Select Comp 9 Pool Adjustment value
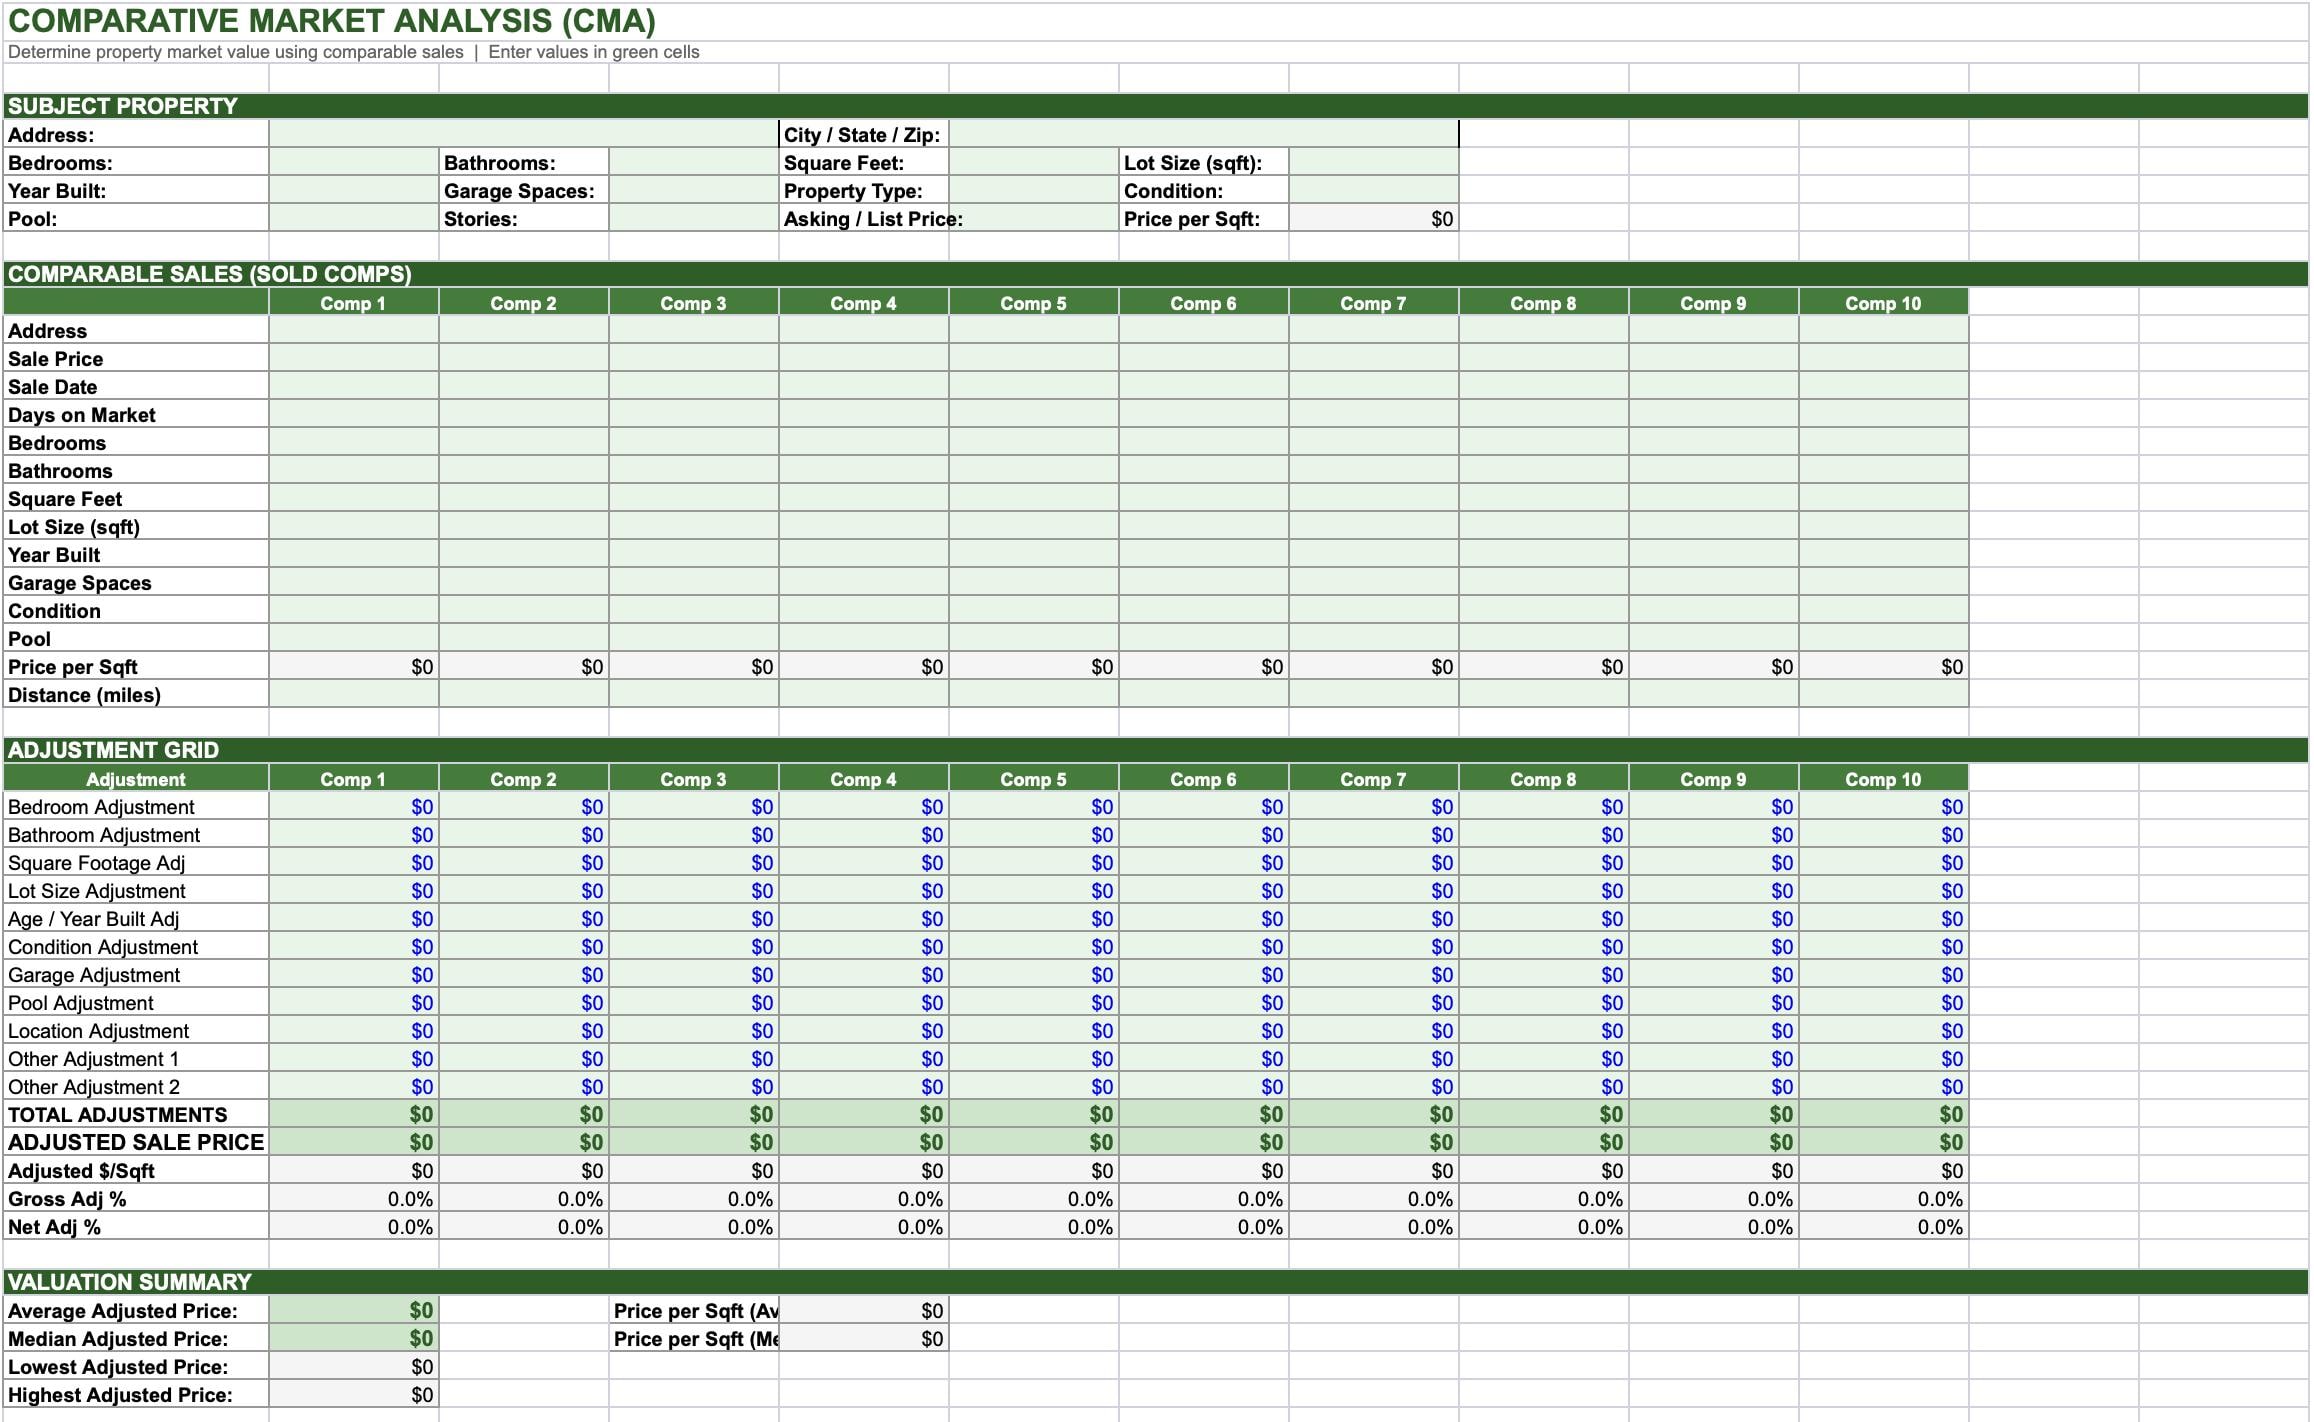Viewport: 2314px width, 1422px height. (1714, 1002)
